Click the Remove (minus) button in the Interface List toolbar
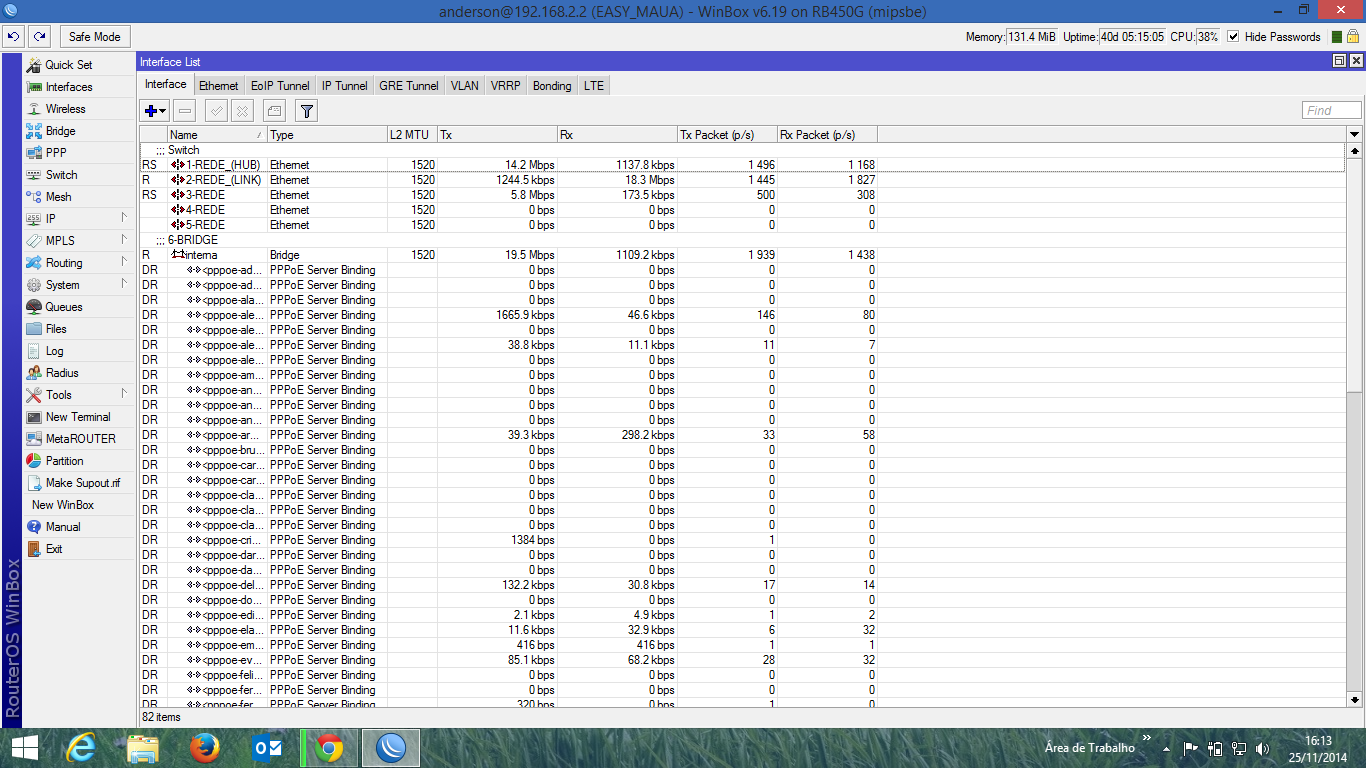 (x=185, y=111)
